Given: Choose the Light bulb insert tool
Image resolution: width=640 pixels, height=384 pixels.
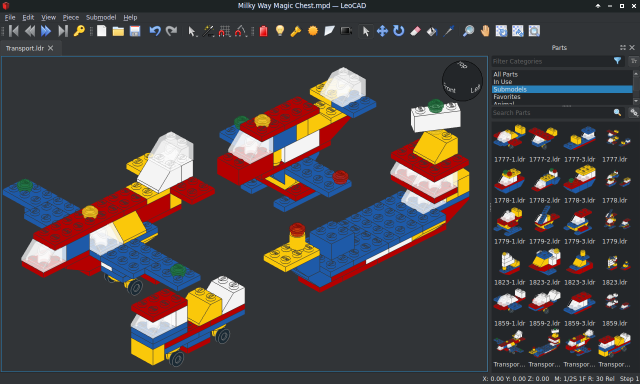Looking at the screenshot, I should [x=280, y=31].
